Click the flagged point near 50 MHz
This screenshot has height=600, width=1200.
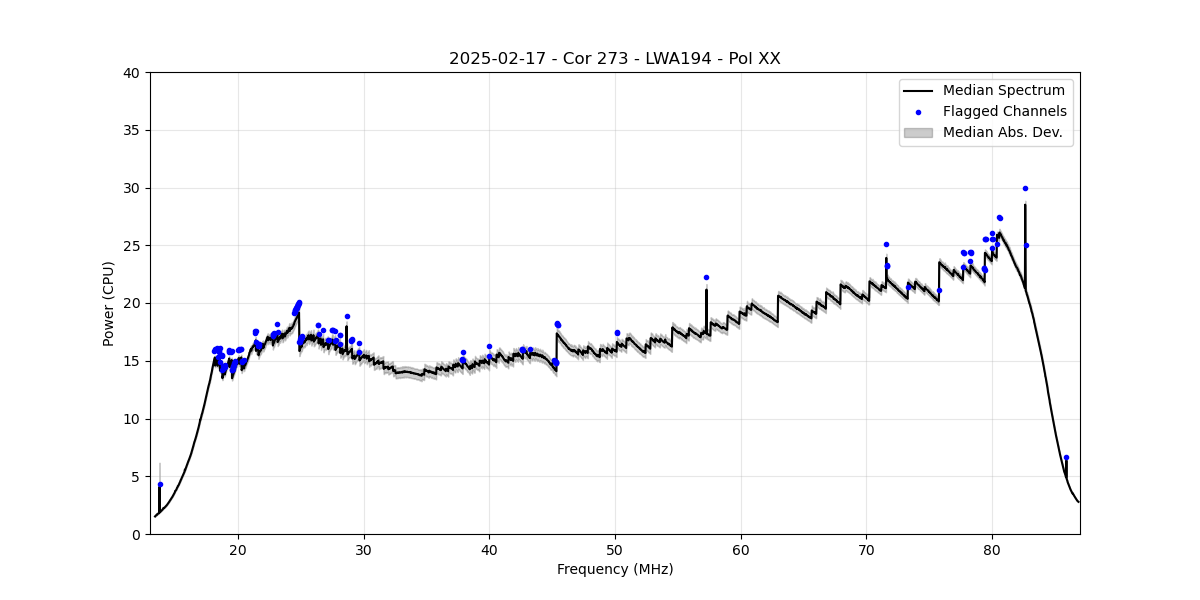point(617,333)
